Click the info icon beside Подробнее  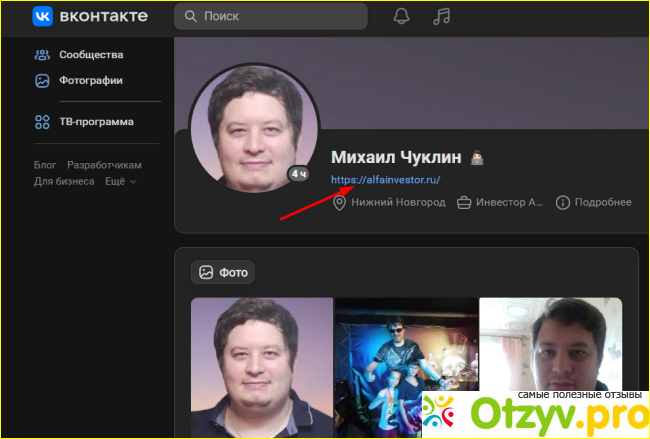(563, 203)
